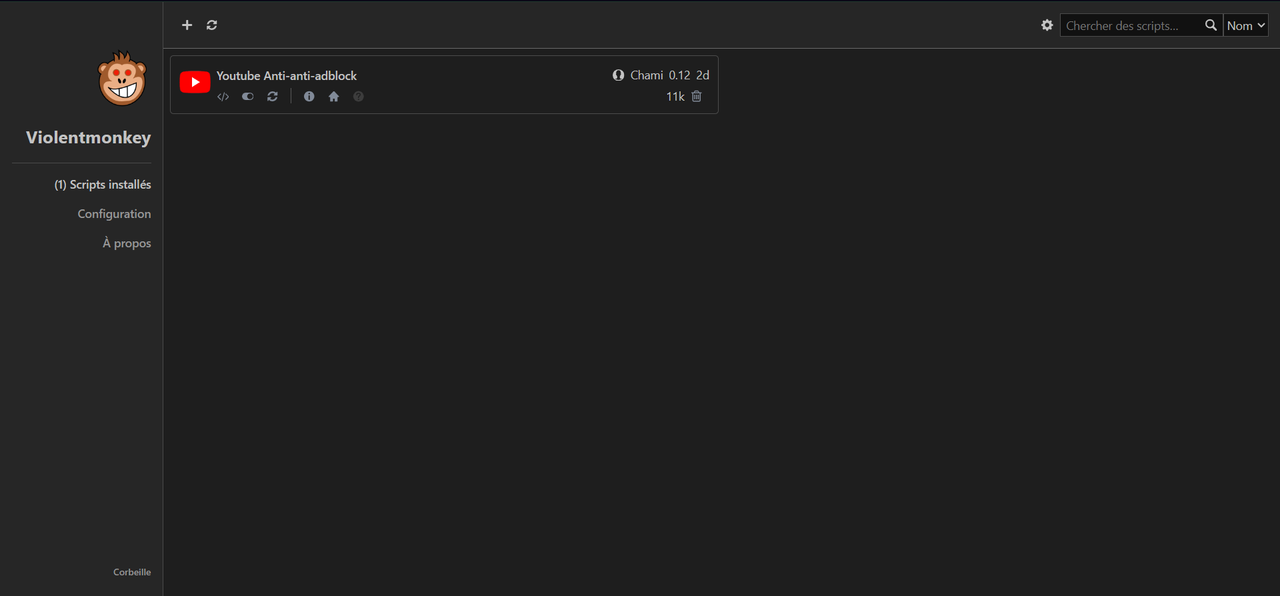The image size is (1280, 596).
Task: Click the Violentmonkey title text
Action: 89,138
